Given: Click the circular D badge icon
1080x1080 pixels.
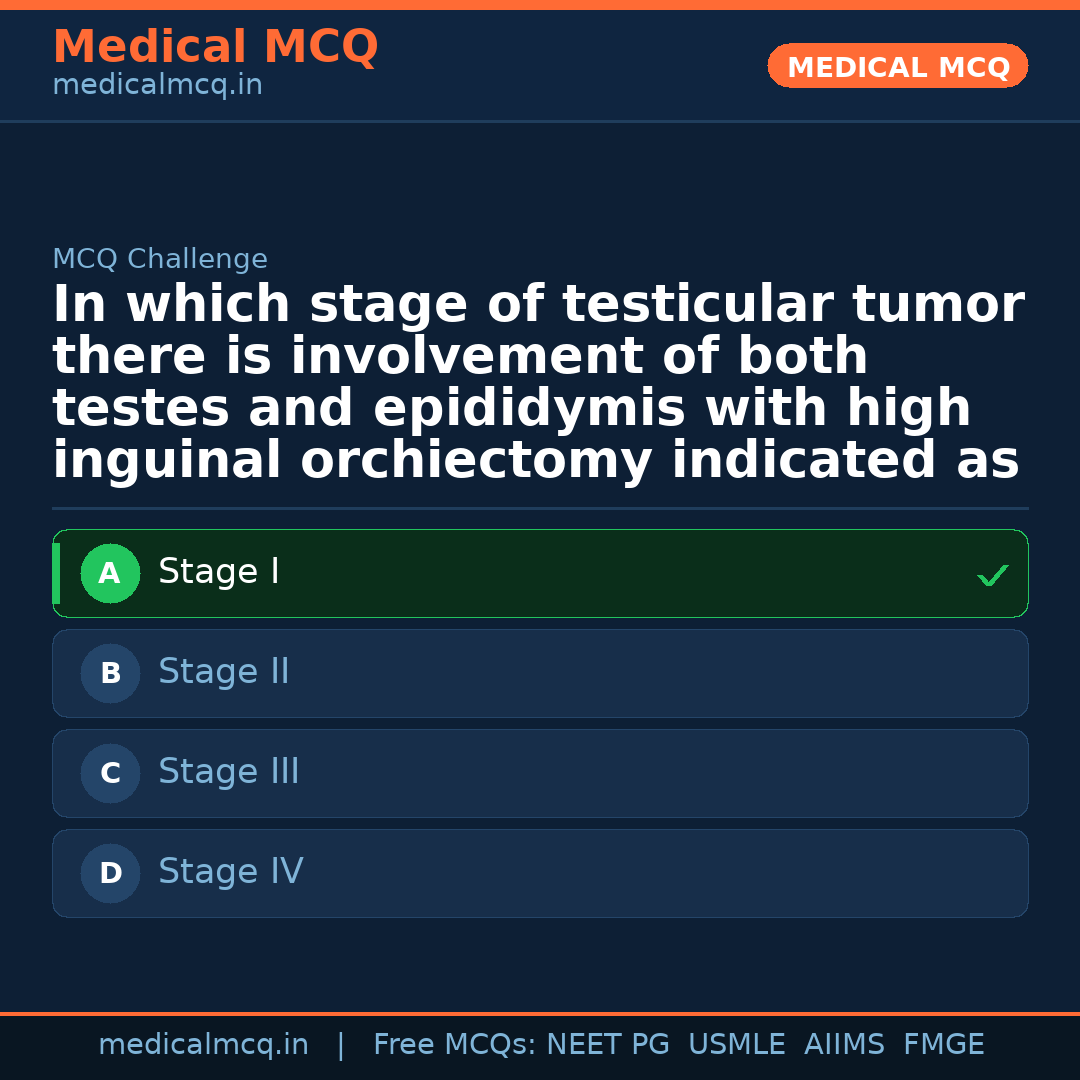Looking at the screenshot, I should point(110,873).
